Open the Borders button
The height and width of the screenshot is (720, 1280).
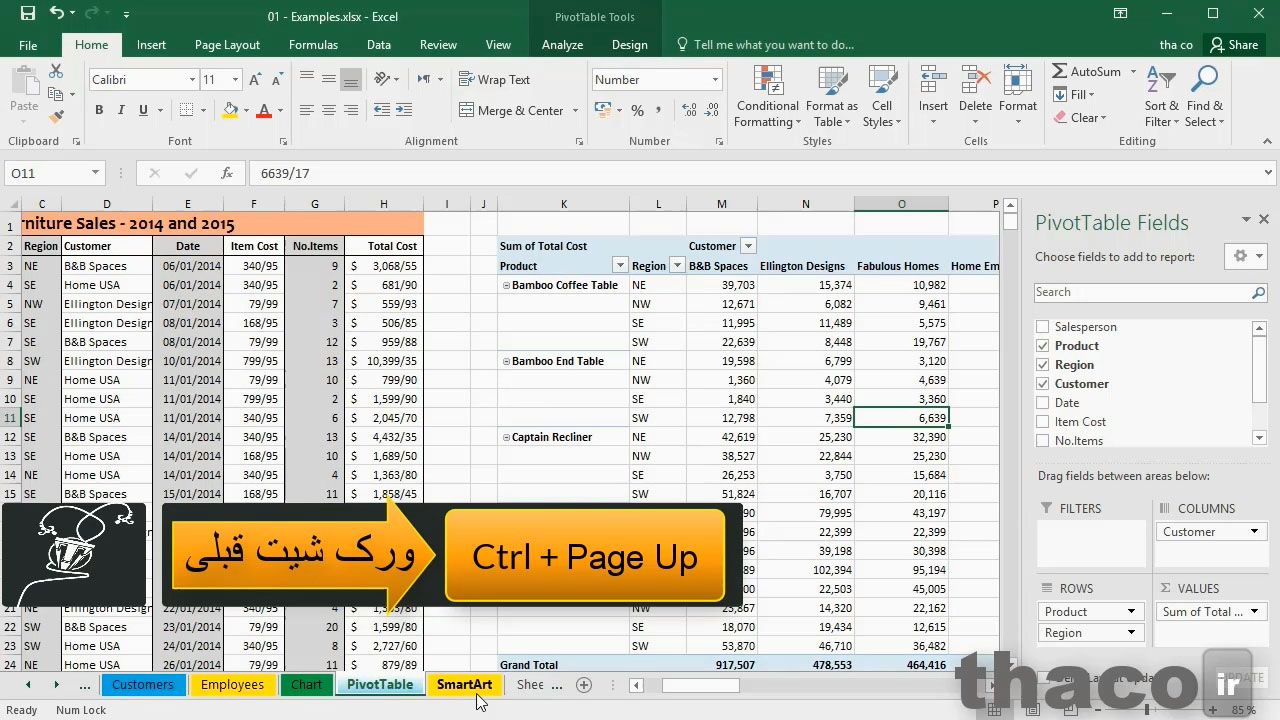[x=185, y=110]
